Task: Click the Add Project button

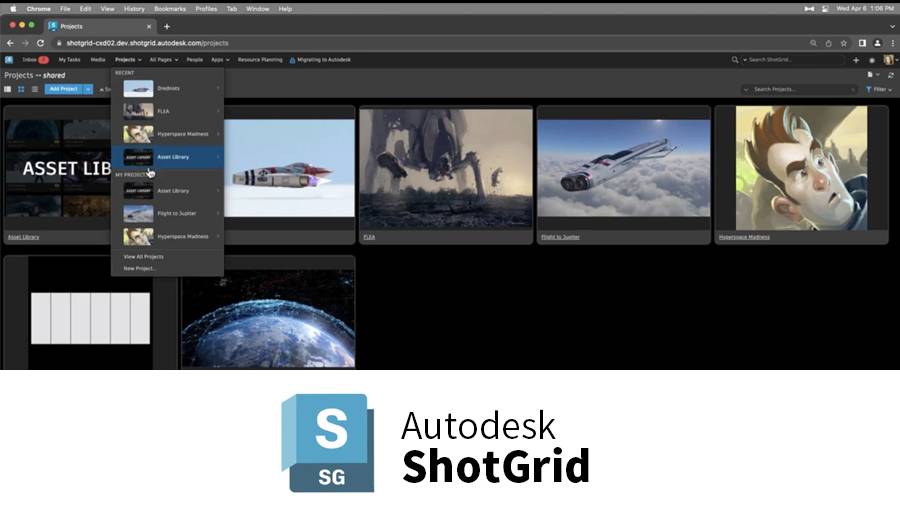Action: (x=64, y=89)
